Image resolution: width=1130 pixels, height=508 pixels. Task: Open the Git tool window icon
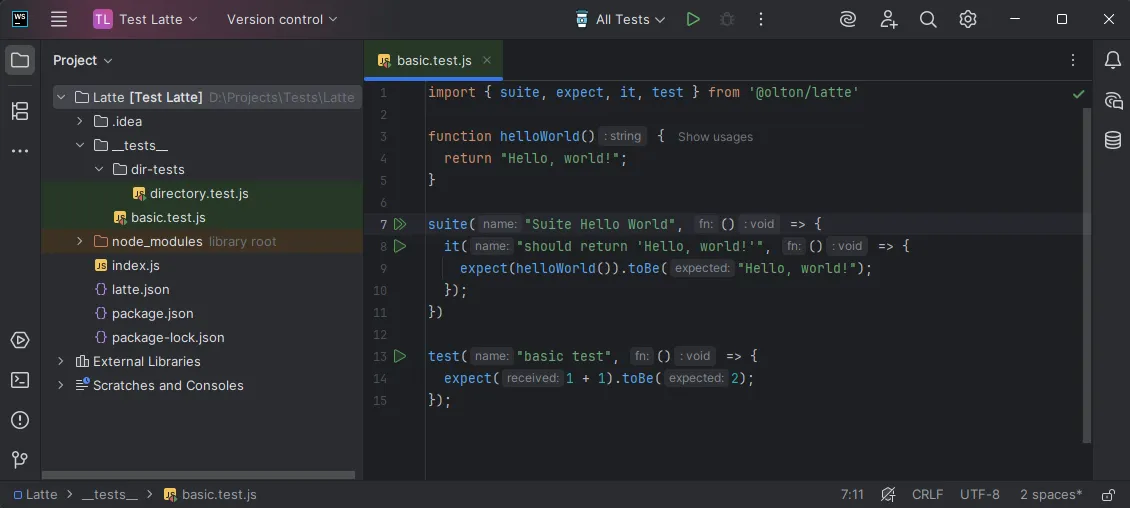[20, 460]
